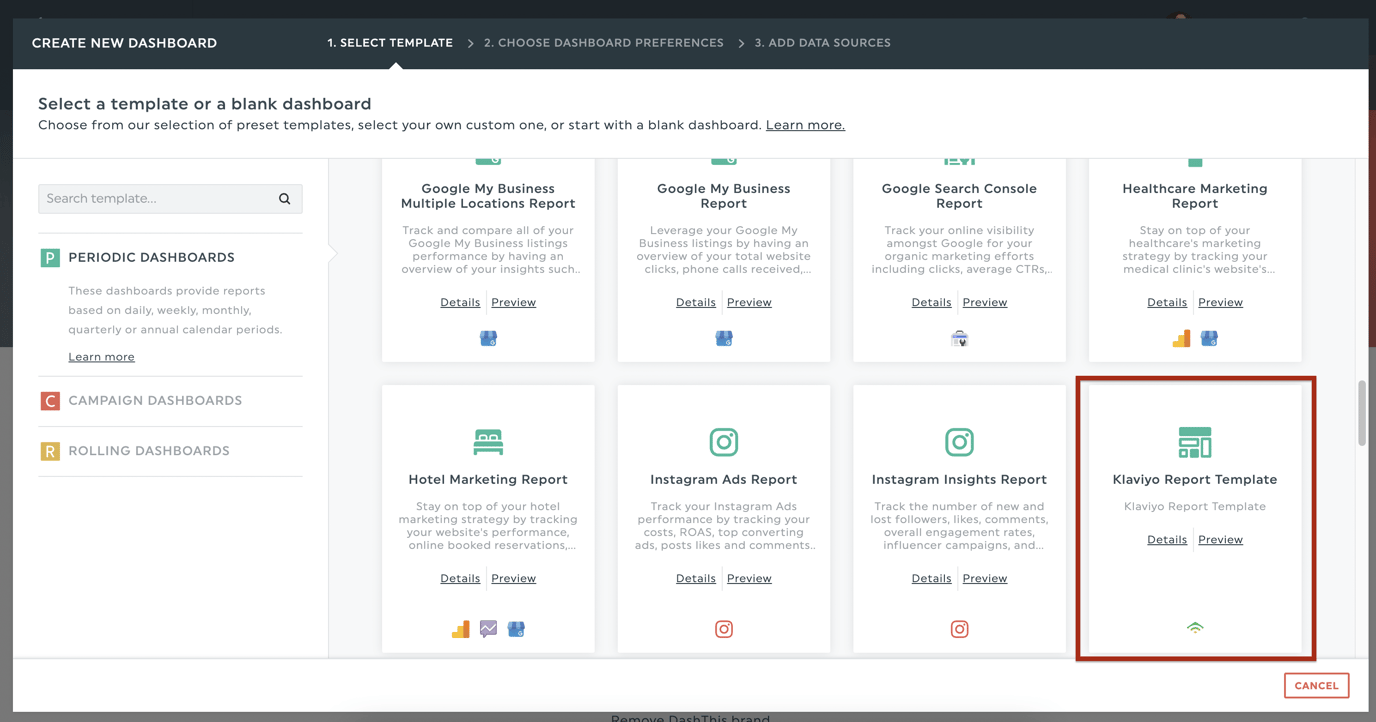Select the Periodic Dashboards category

tap(151, 257)
